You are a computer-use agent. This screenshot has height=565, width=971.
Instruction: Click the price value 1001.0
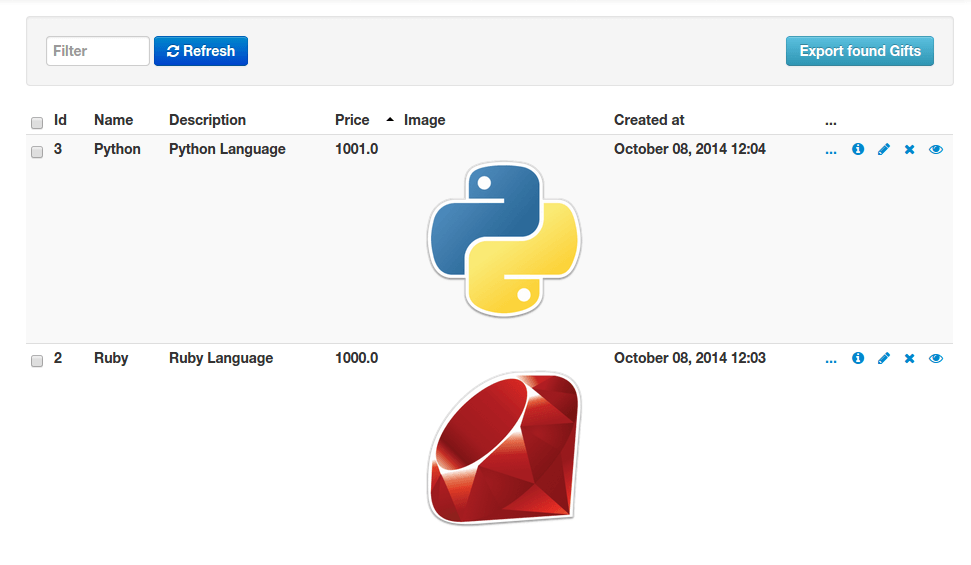click(356, 149)
